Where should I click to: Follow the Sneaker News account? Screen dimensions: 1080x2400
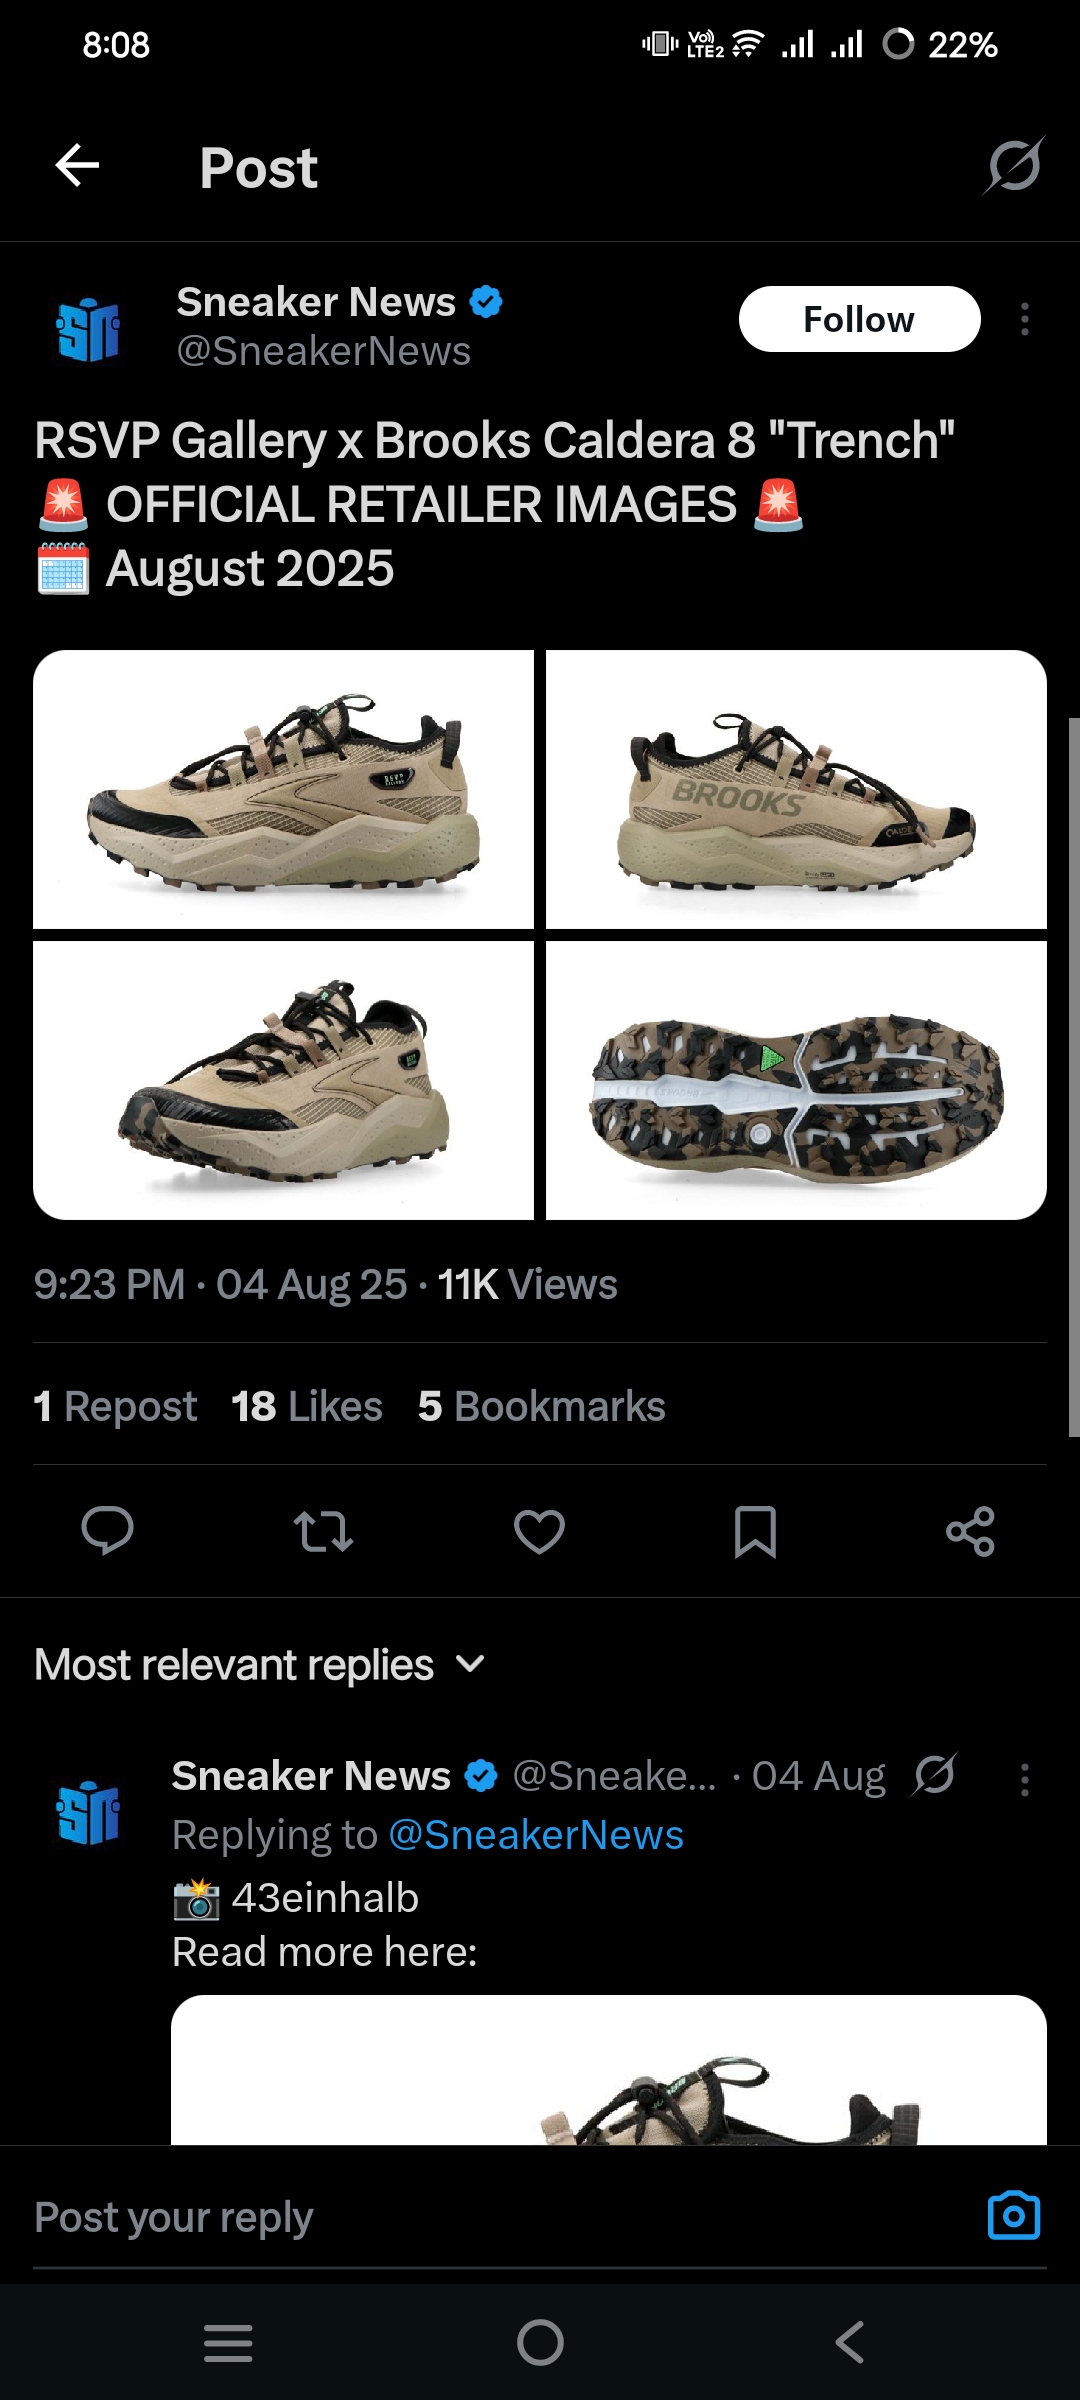pyautogui.click(x=859, y=320)
